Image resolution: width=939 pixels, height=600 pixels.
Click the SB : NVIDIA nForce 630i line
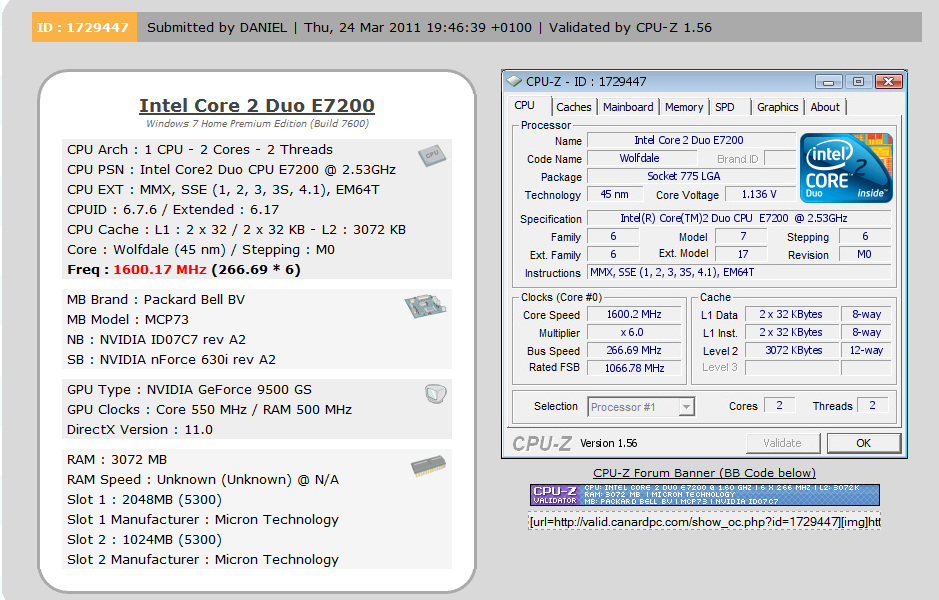point(171,359)
